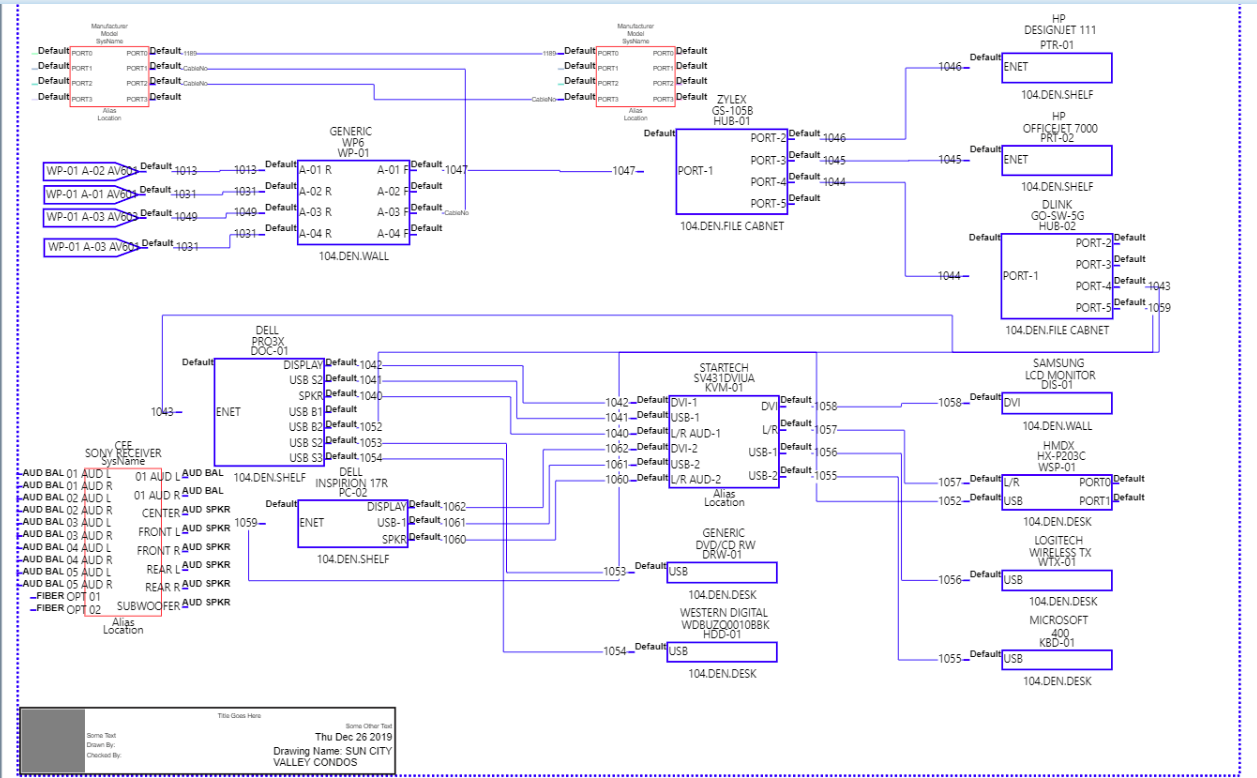The image size is (1257, 778).
Task: Select the MICROSOFT 400 KBD-01 USB block
Action: click(1056, 659)
